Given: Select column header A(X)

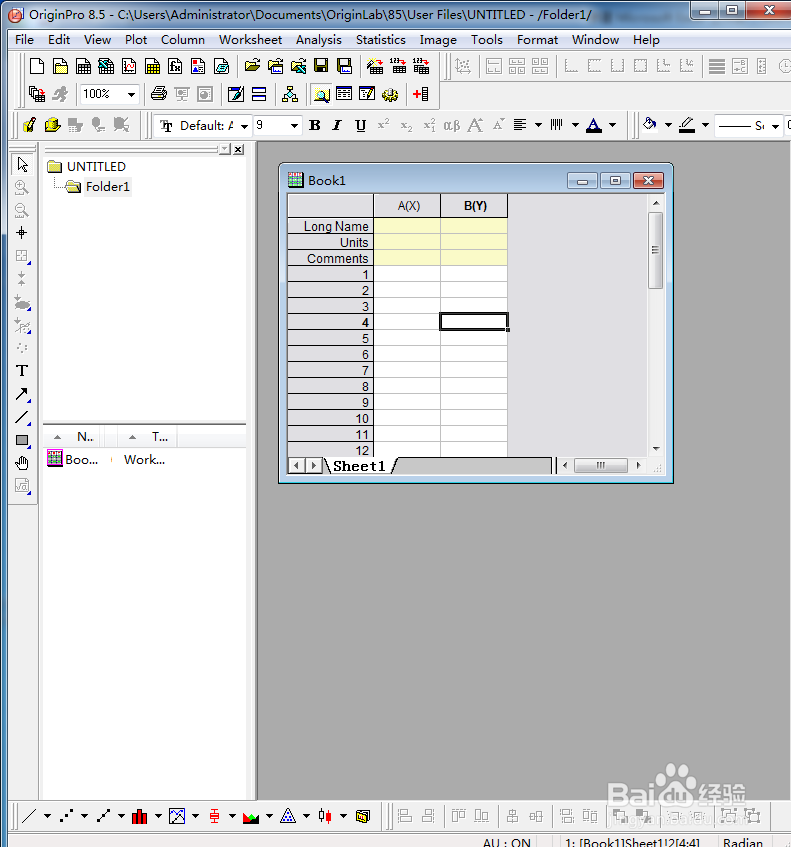Looking at the screenshot, I should click(407, 206).
